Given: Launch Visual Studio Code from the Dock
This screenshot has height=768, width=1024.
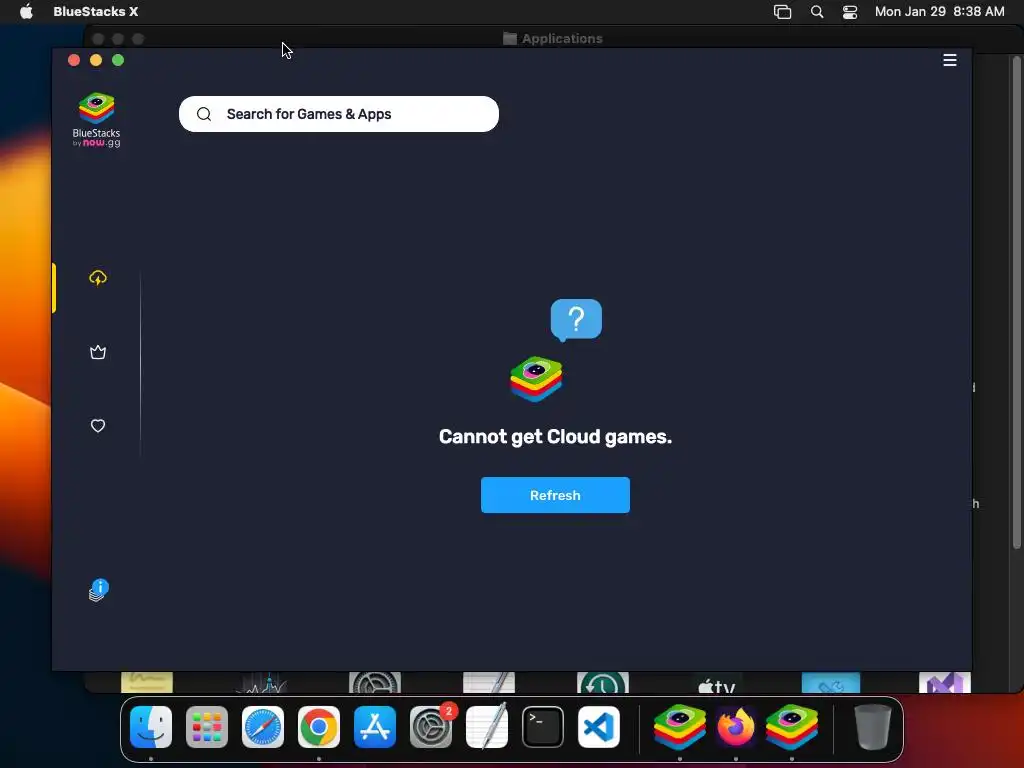Looking at the screenshot, I should coord(599,727).
